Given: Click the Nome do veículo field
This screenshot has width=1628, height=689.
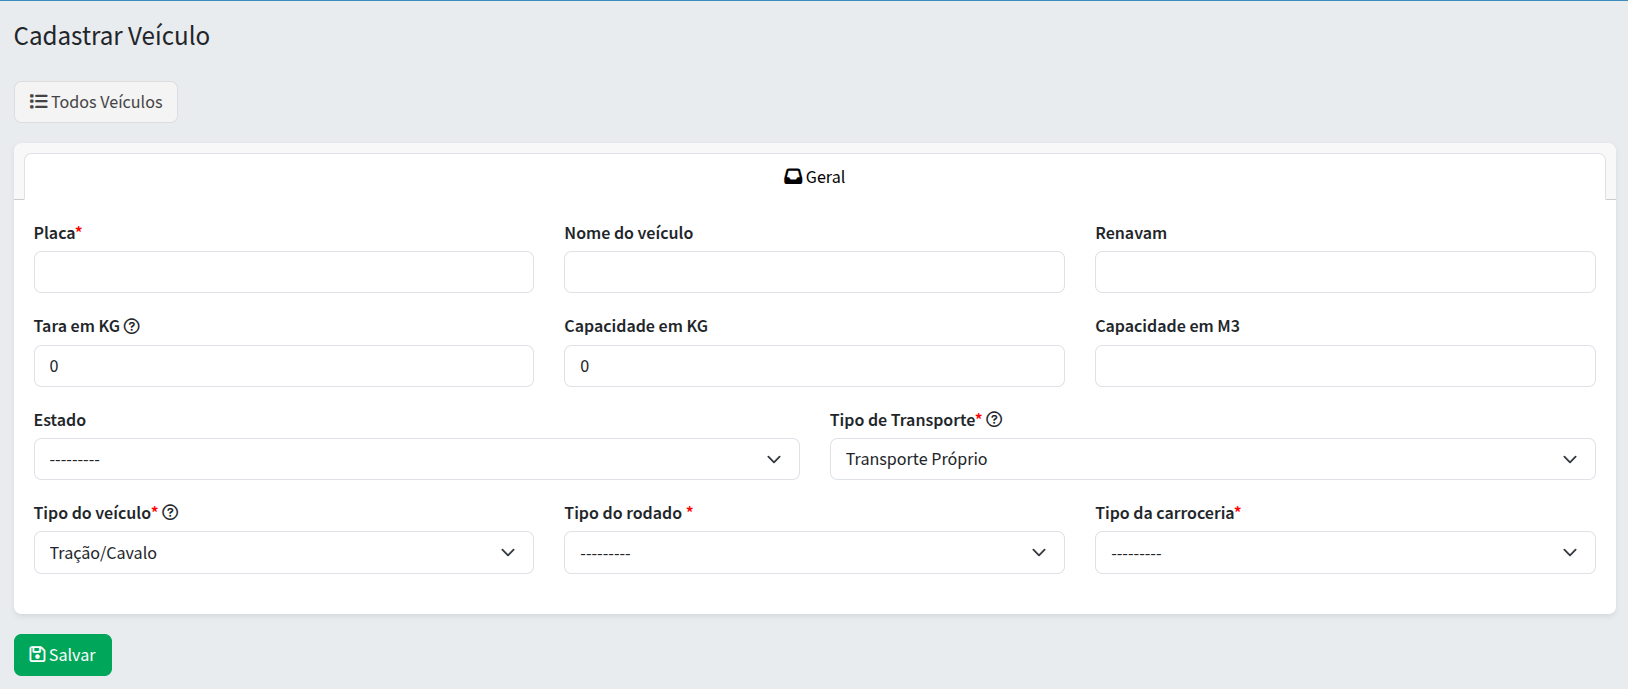Looking at the screenshot, I should click(814, 272).
